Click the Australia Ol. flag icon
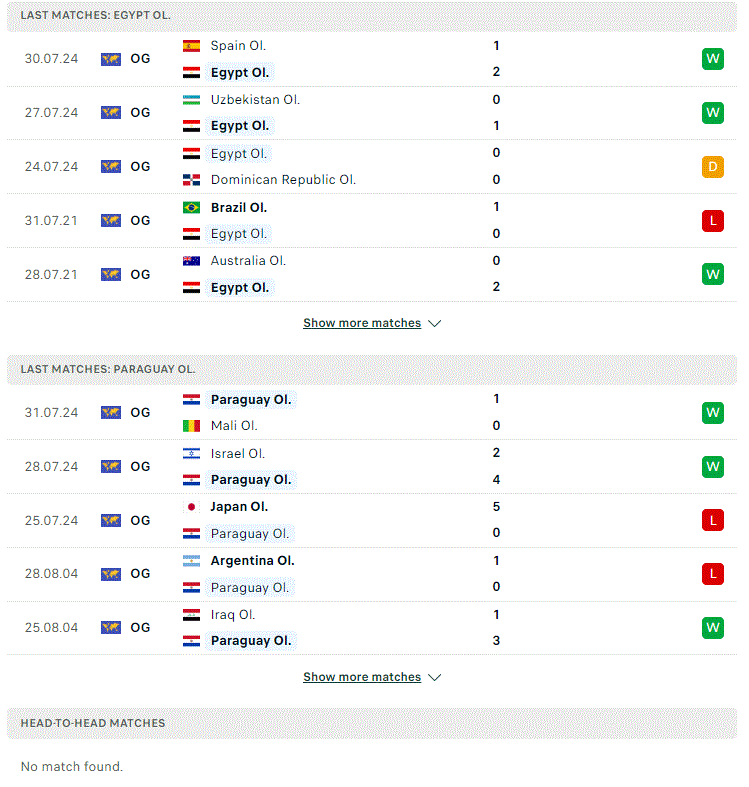 coord(191,261)
